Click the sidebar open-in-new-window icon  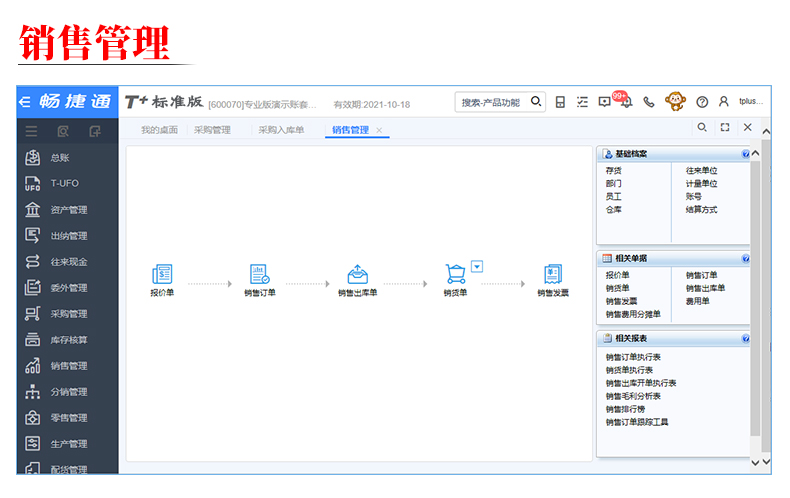(95, 132)
